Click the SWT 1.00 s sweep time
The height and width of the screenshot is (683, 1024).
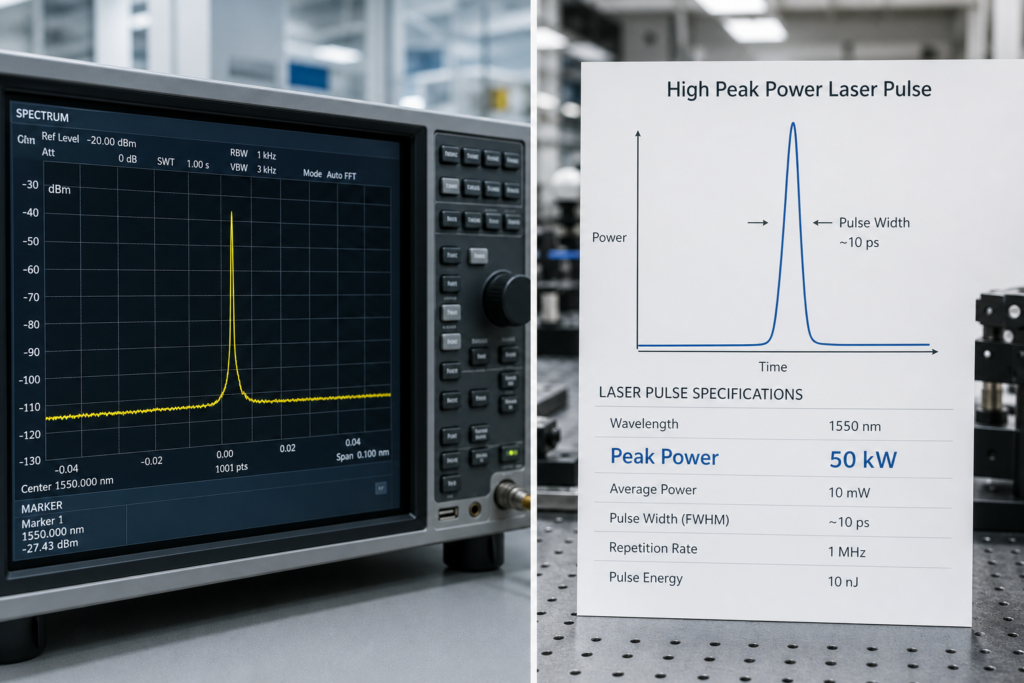(183, 163)
